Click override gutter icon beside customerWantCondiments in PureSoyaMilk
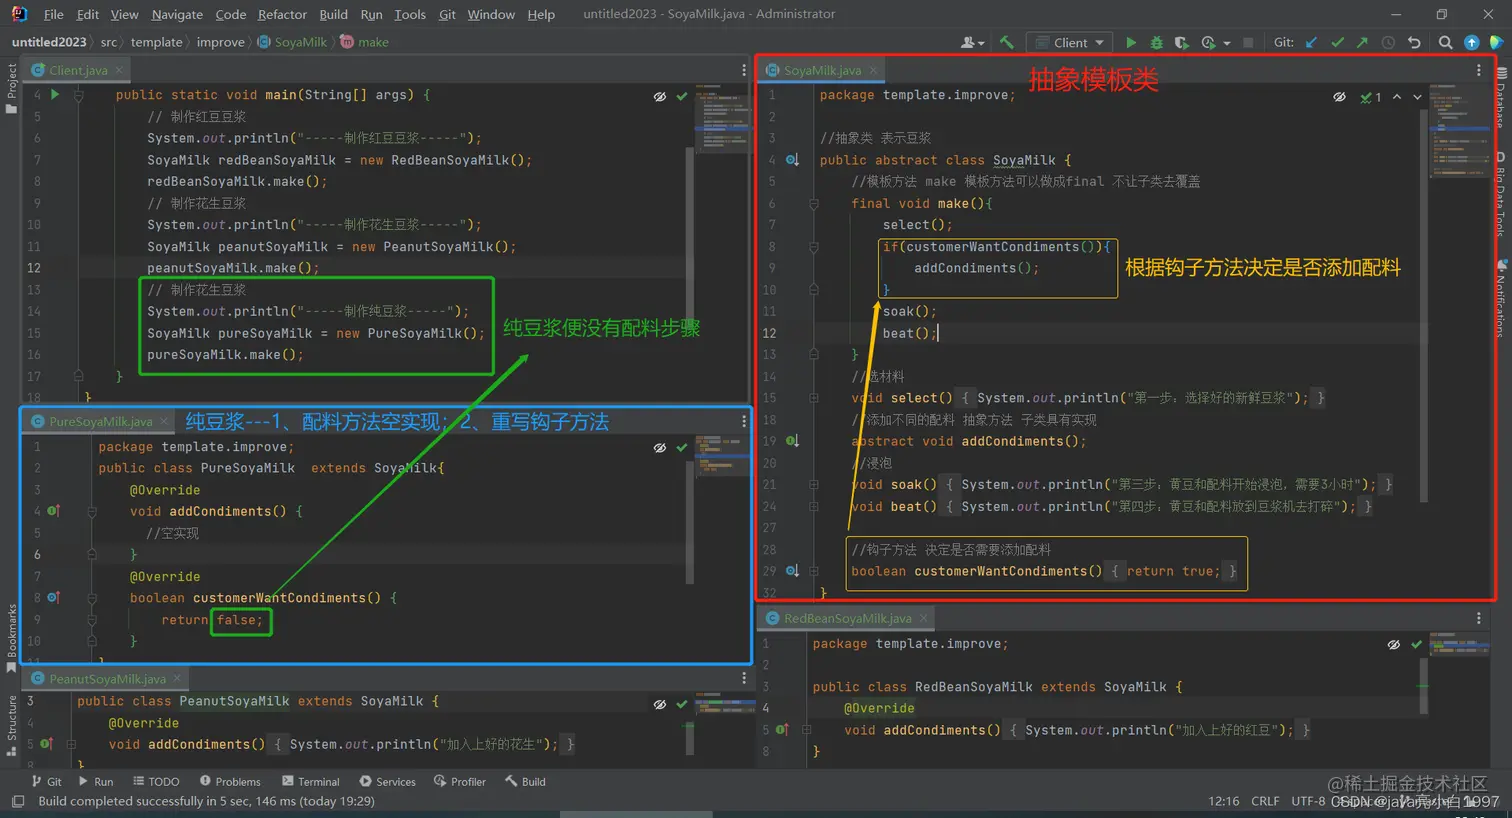This screenshot has width=1512, height=818. pyautogui.click(x=53, y=598)
